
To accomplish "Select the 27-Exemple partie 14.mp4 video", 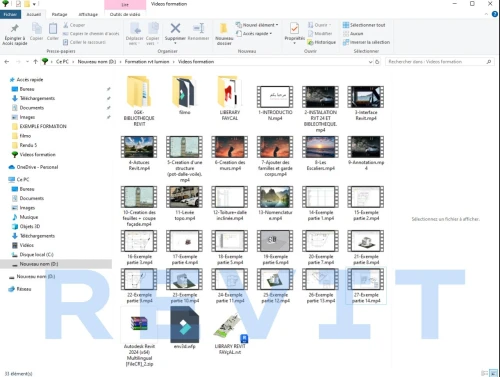I will pos(366,286).
